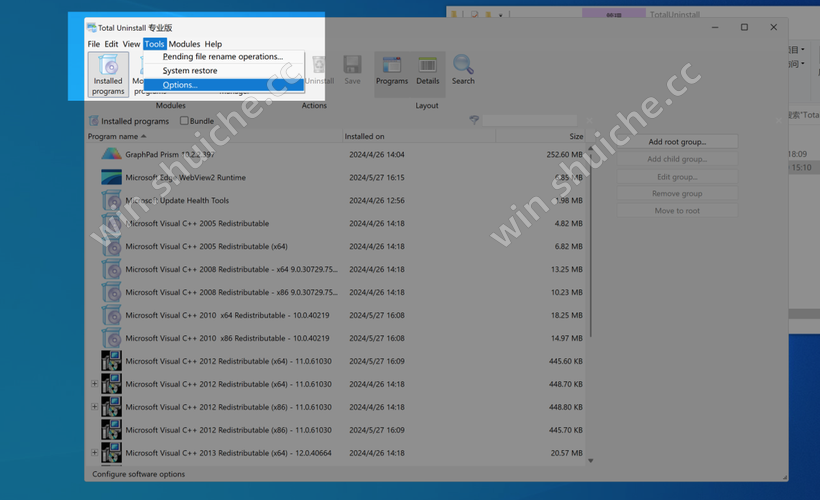This screenshot has height=500, width=820.
Task: Click the Add root group button
Action: click(677, 142)
